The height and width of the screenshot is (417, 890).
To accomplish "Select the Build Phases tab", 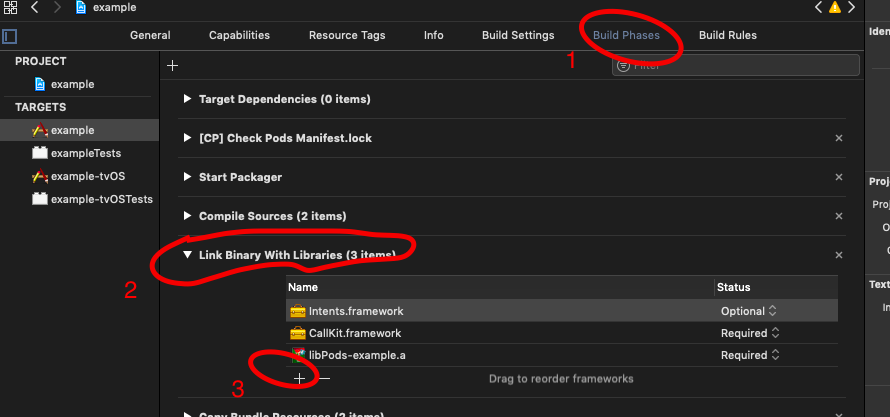I will tap(627, 35).
